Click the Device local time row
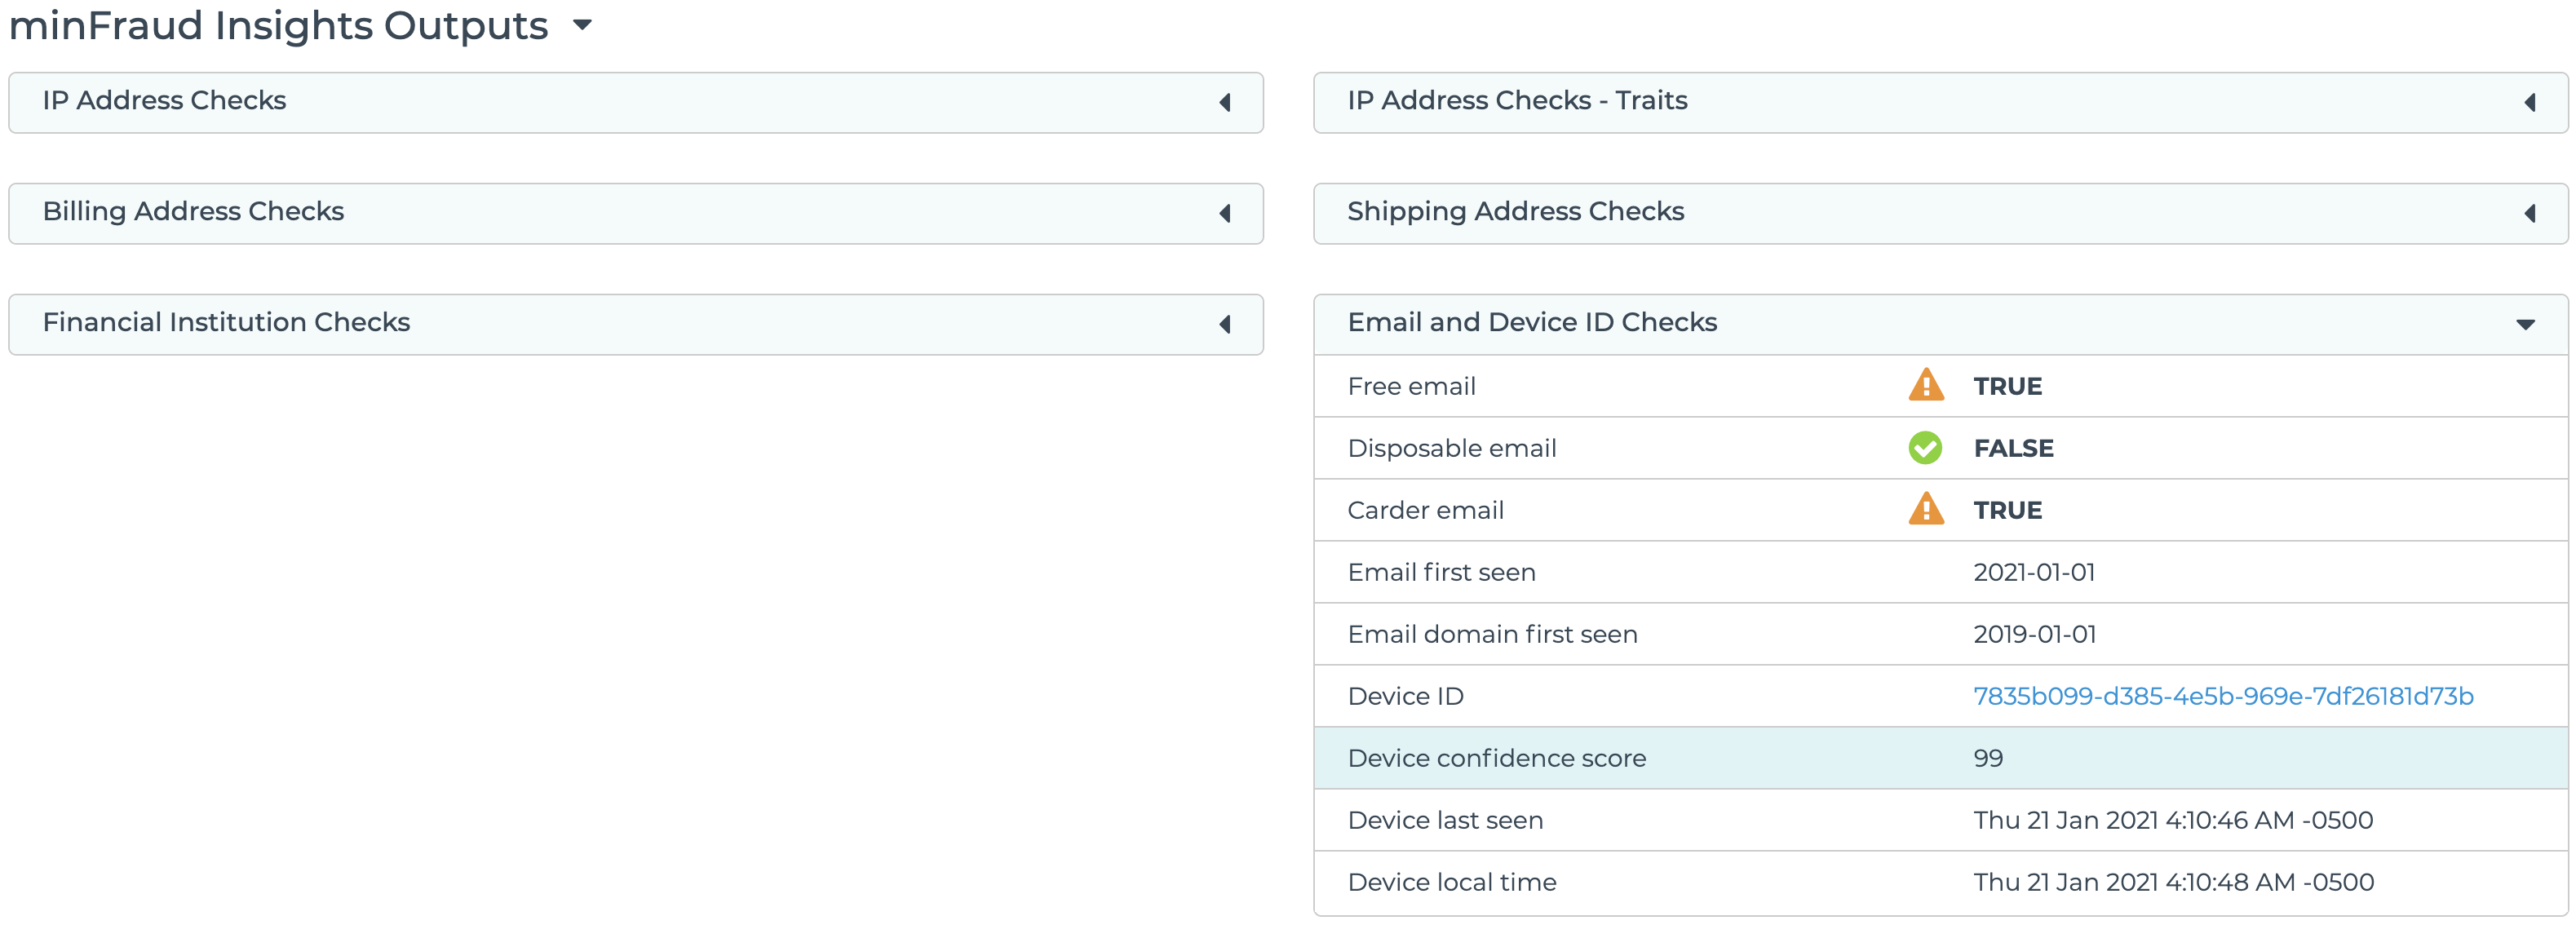Image resolution: width=2576 pixels, height=925 pixels. [1451, 882]
